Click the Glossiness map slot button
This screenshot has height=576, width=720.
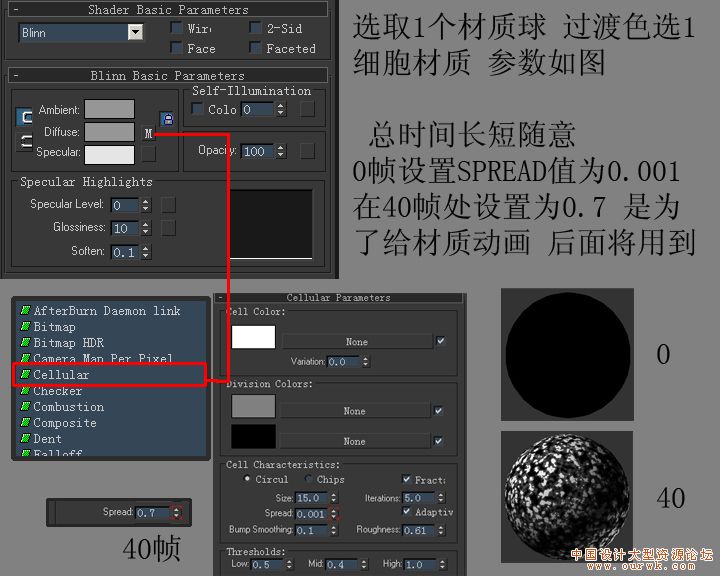coord(168,228)
